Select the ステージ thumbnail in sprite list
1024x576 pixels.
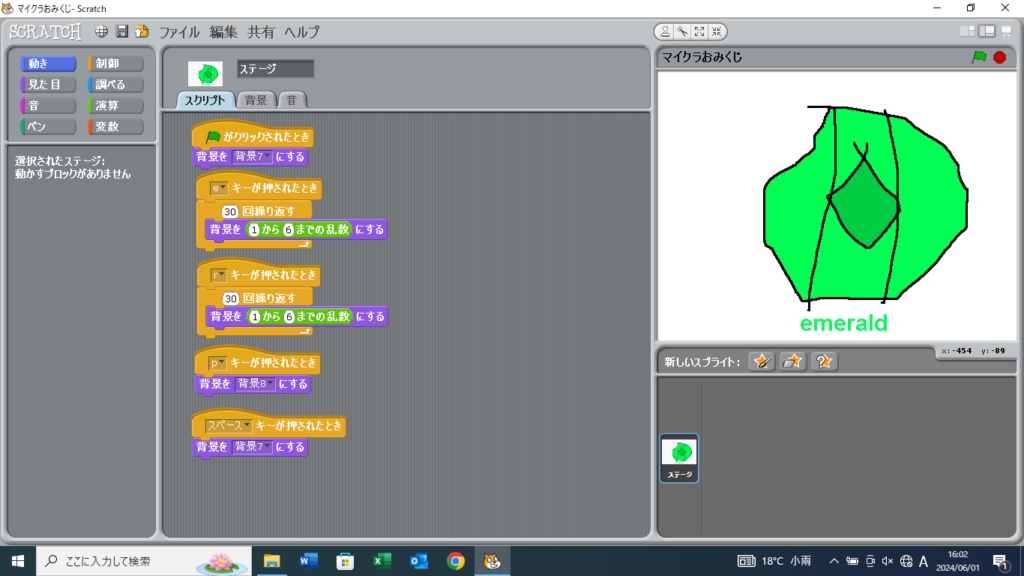pos(679,458)
